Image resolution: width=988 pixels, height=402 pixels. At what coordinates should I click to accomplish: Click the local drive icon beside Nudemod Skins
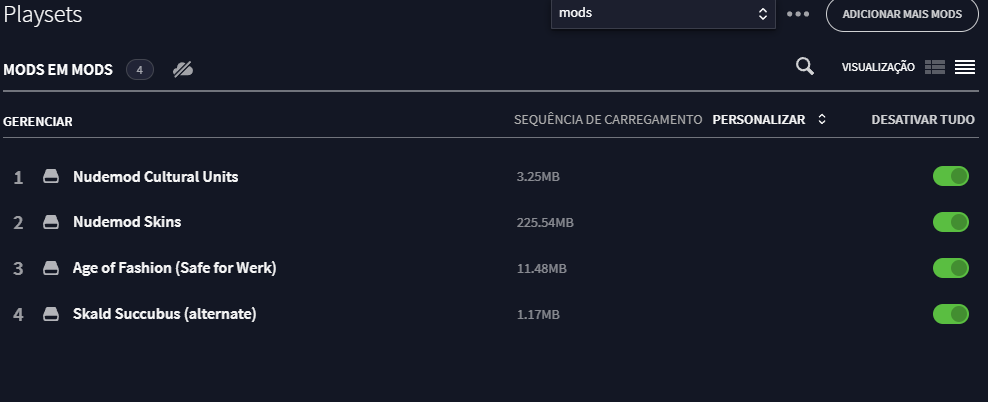click(x=51, y=222)
